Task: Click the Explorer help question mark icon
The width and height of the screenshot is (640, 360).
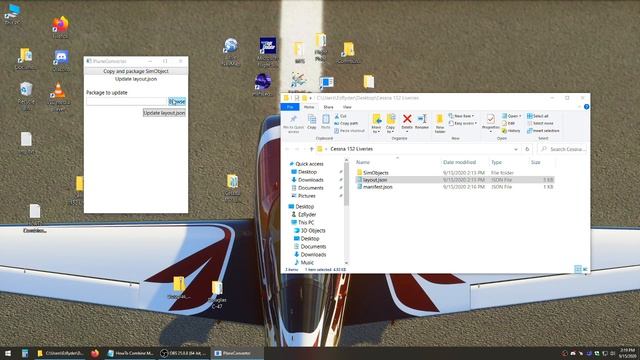Action: coord(586,107)
